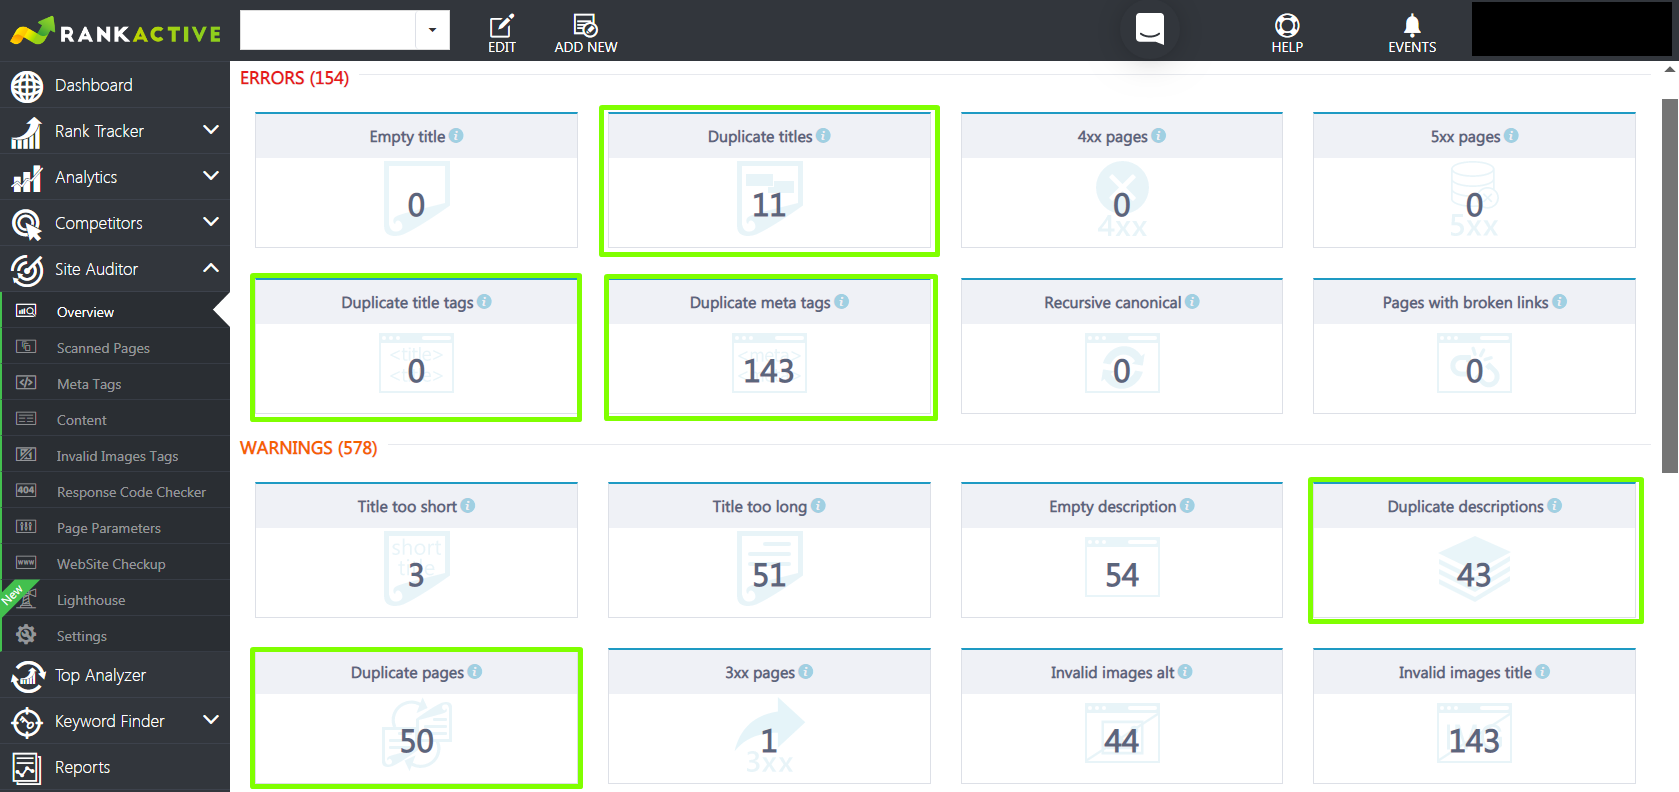Open the Empty title card showing 0
Viewport: 1679px width, 792px height.
[416, 181]
